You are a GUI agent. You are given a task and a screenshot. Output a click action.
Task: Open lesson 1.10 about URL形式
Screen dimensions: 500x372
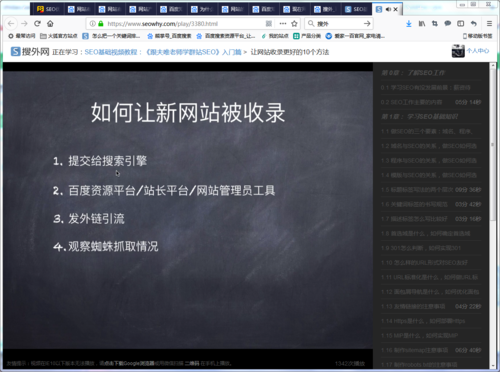[431, 263]
